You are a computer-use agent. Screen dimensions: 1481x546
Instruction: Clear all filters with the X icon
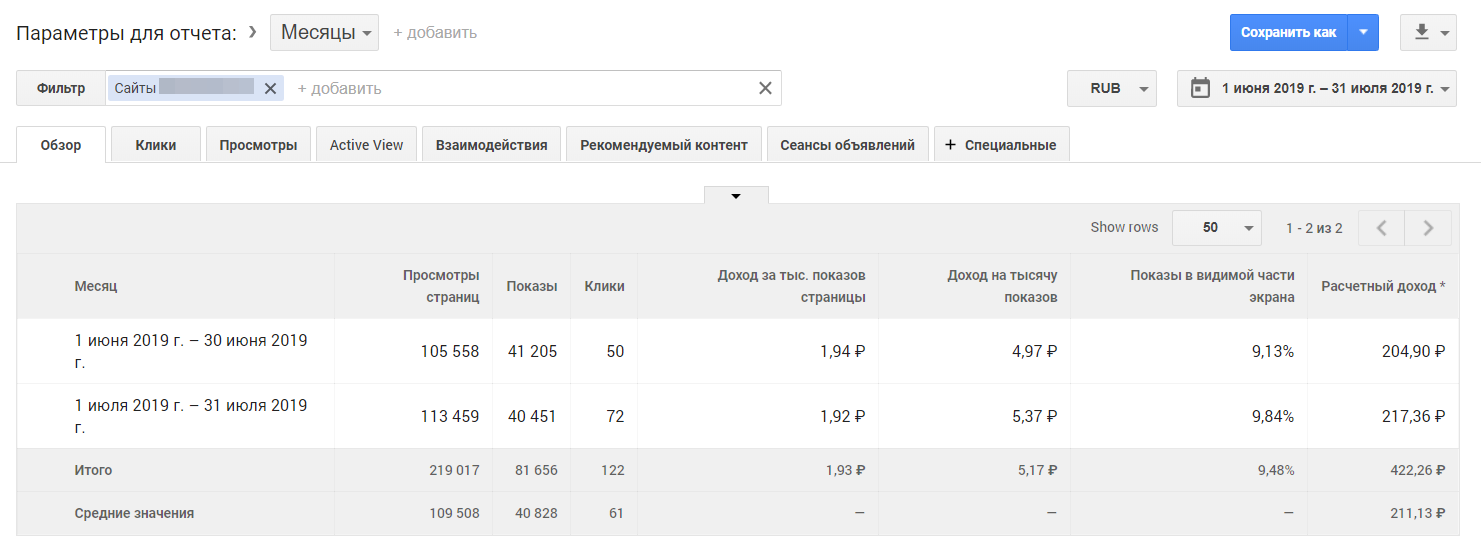pos(765,88)
